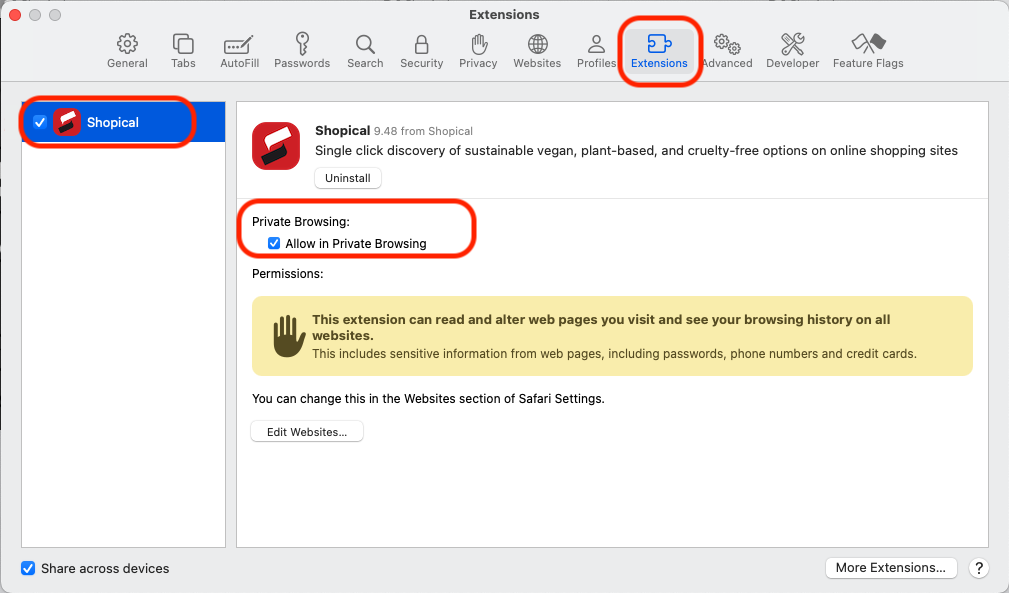
Task: Click the '9.48 from Shopical' version text
Action: (423, 131)
